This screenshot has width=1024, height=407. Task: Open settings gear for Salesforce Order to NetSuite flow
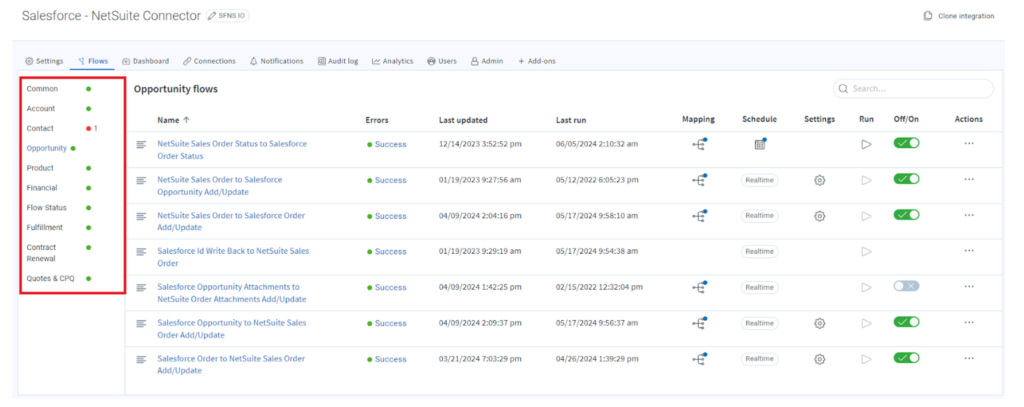coord(819,359)
